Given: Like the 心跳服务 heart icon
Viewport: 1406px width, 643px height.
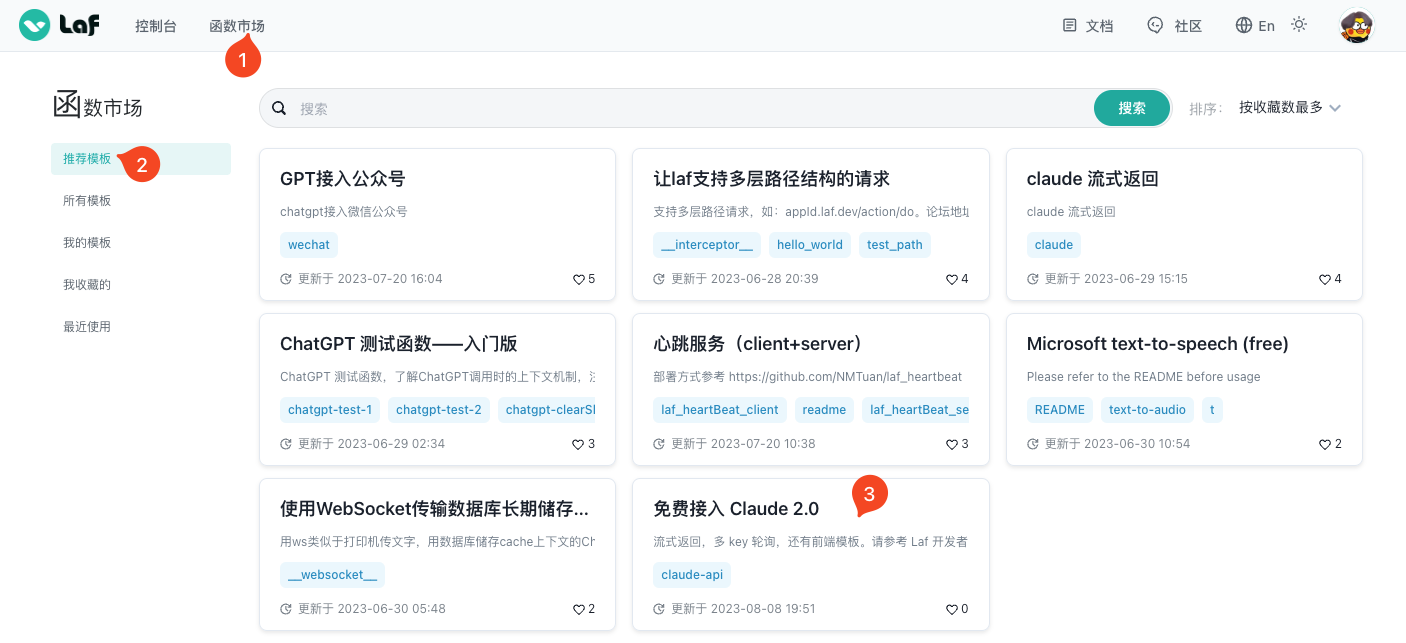Looking at the screenshot, I should click(x=952, y=444).
